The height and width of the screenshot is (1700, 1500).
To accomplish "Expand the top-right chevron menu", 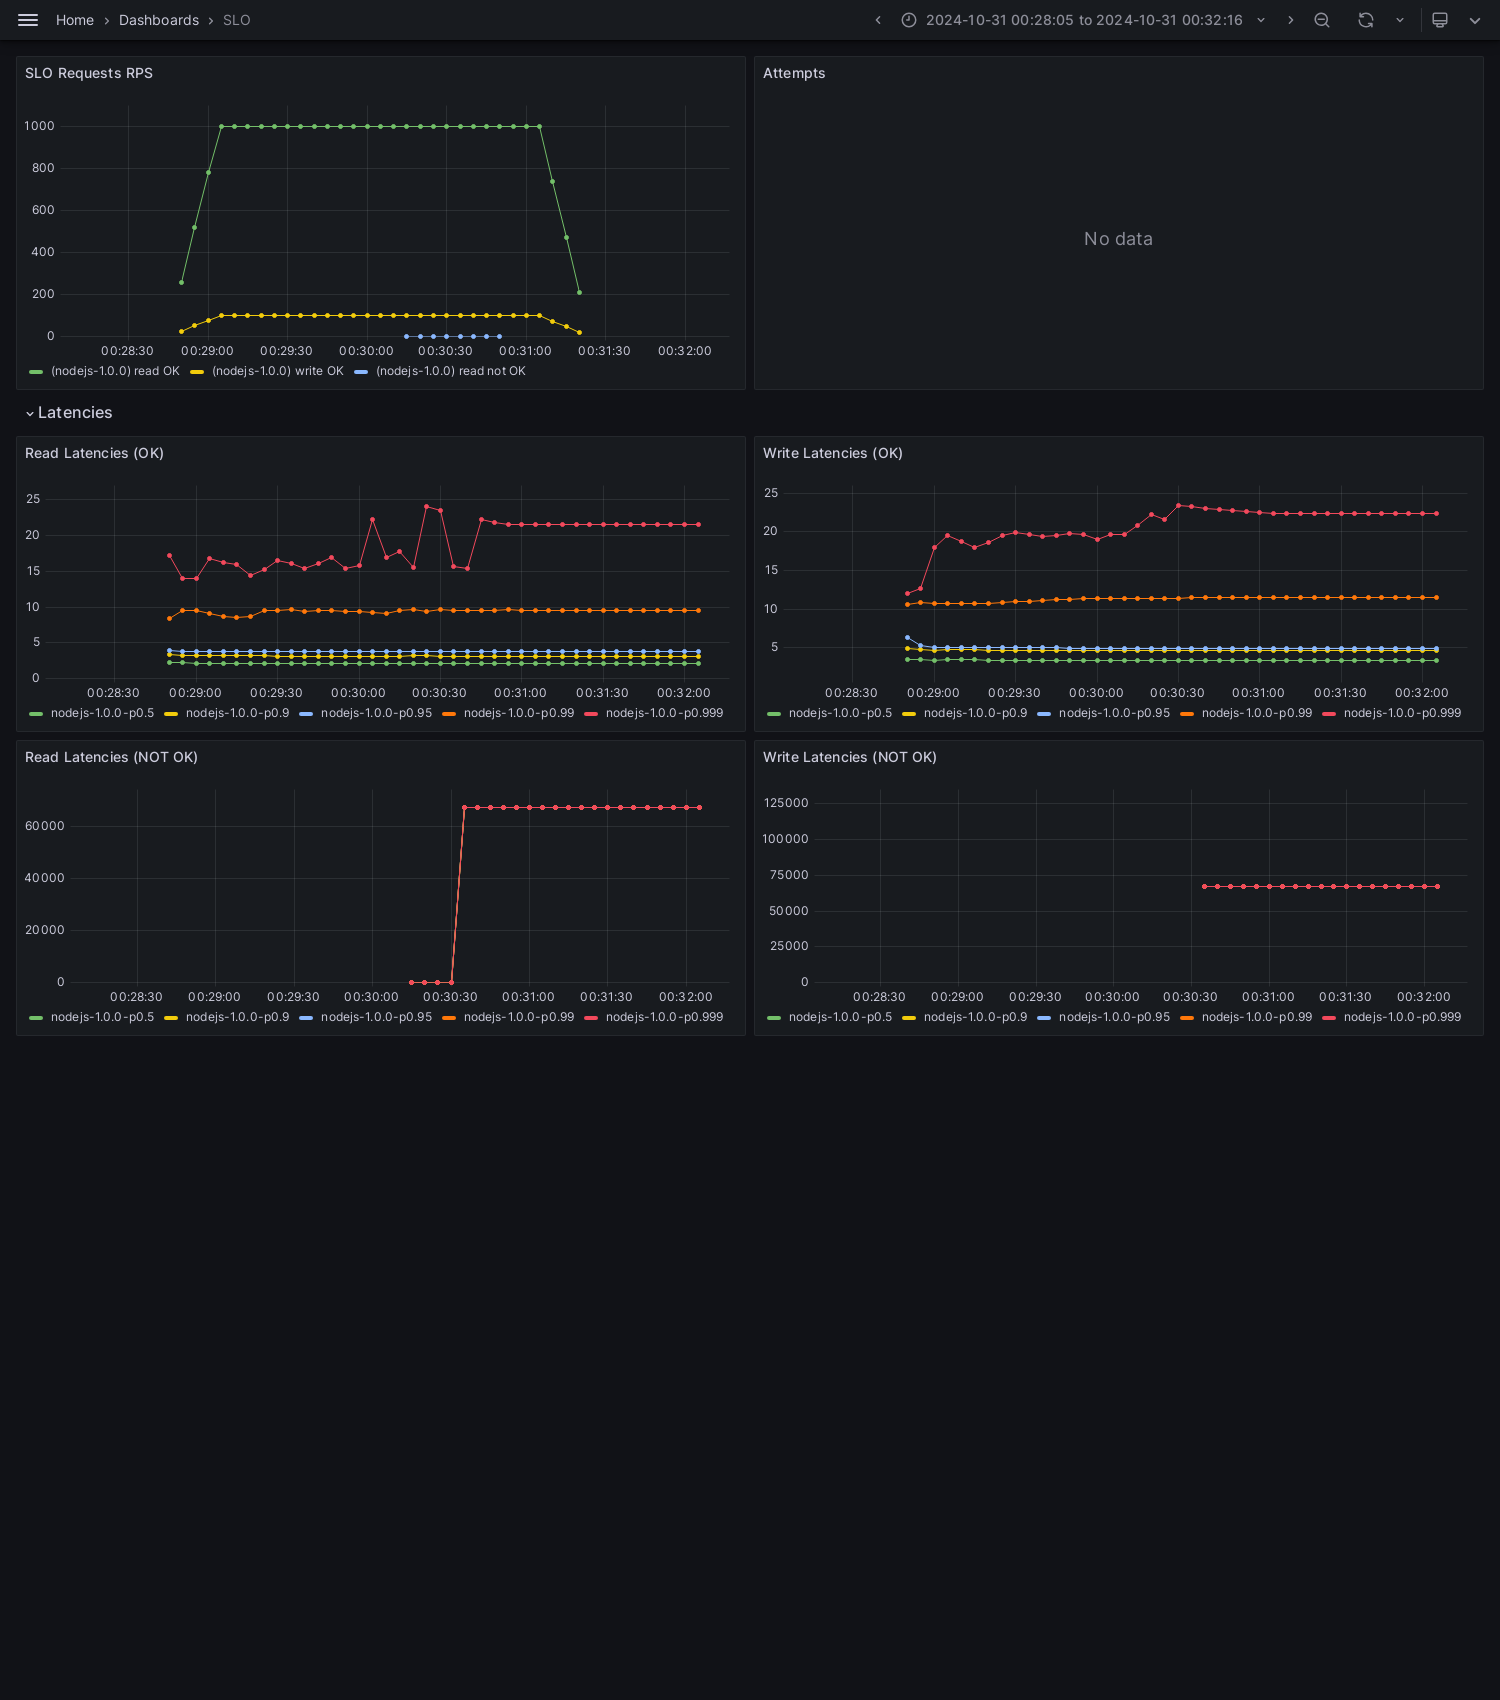I will pyautogui.click(x=1475, y=20).
